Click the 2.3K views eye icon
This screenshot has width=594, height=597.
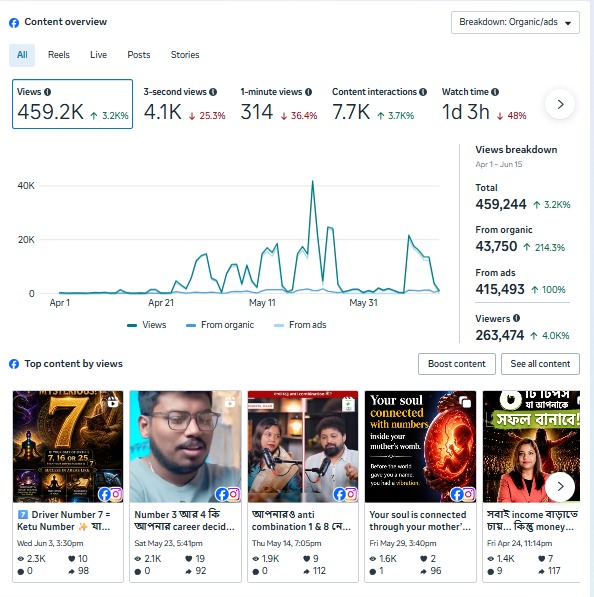point(21,559)
